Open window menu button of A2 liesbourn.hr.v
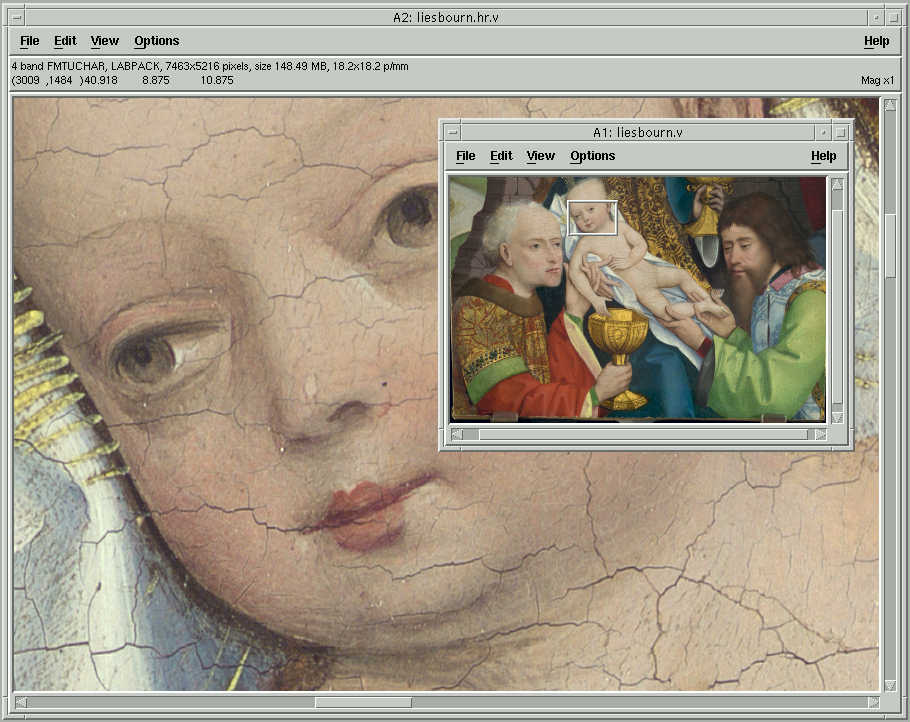This screenshot has width=910, height=722. coord(17,17)
